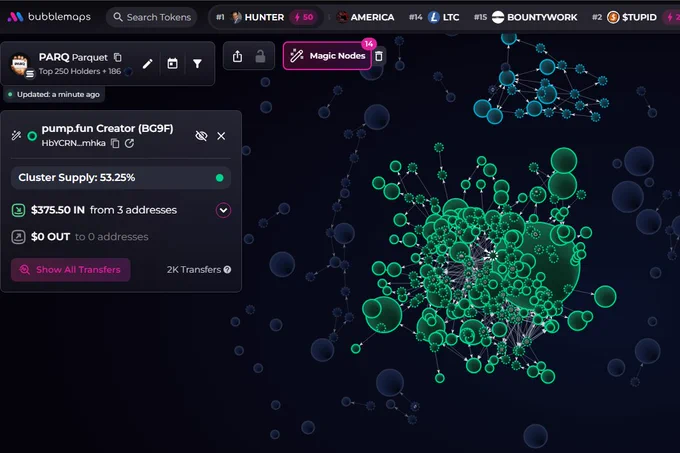The width and height of the screenshot is (680, 453).
Task: Click green circle beside pump.fun Creator title
Action: click(32, 136)
